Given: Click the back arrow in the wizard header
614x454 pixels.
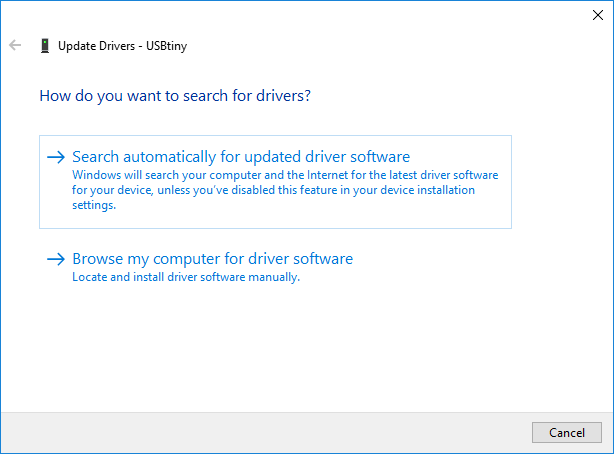Looking at the screenshot, I should (15, 45).
